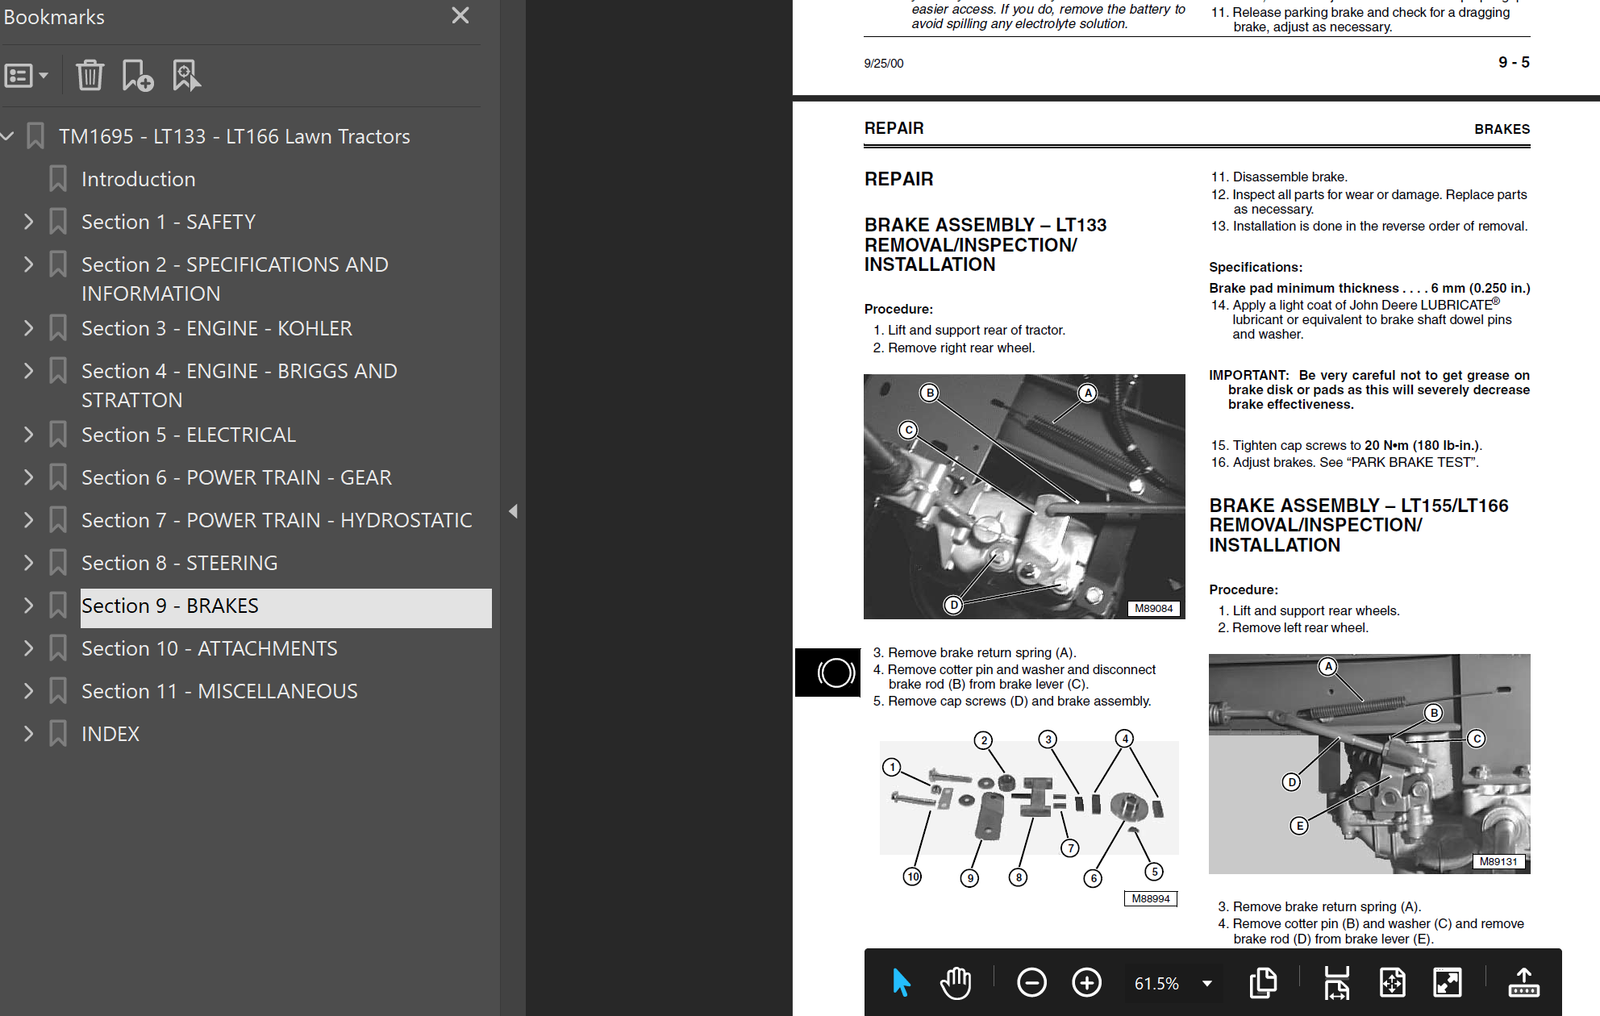This screenshot has width=1600, height=1016.
Task: Click brake assembly photo M89084
Action: coord(1024,496)
